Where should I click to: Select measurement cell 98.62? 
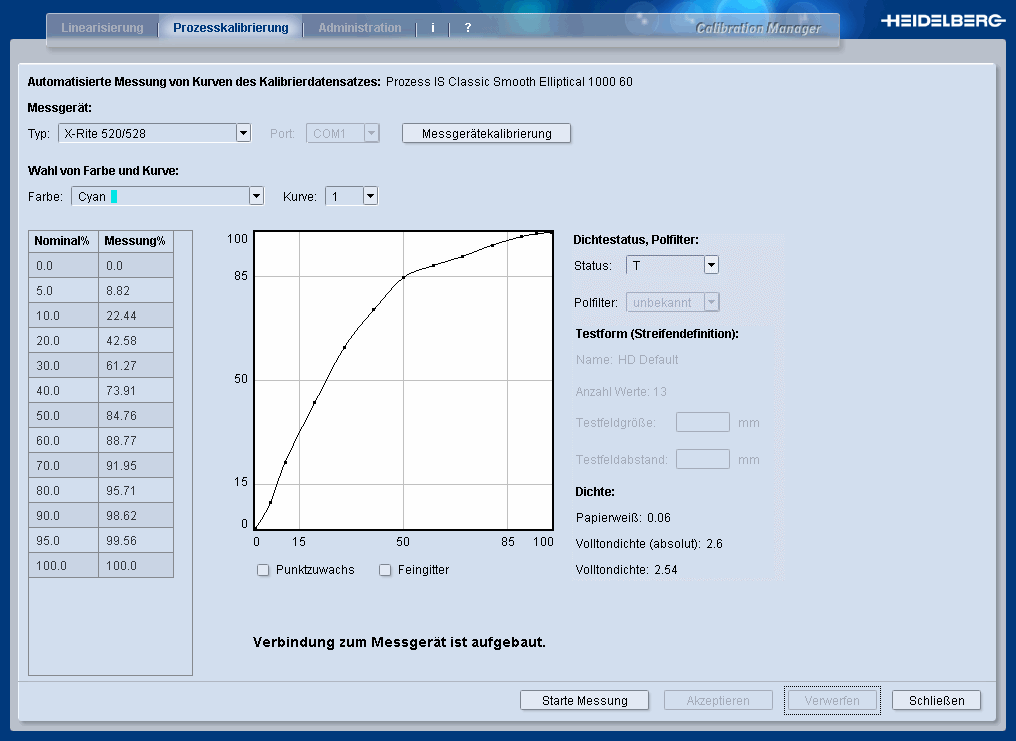tap(135, 516)
